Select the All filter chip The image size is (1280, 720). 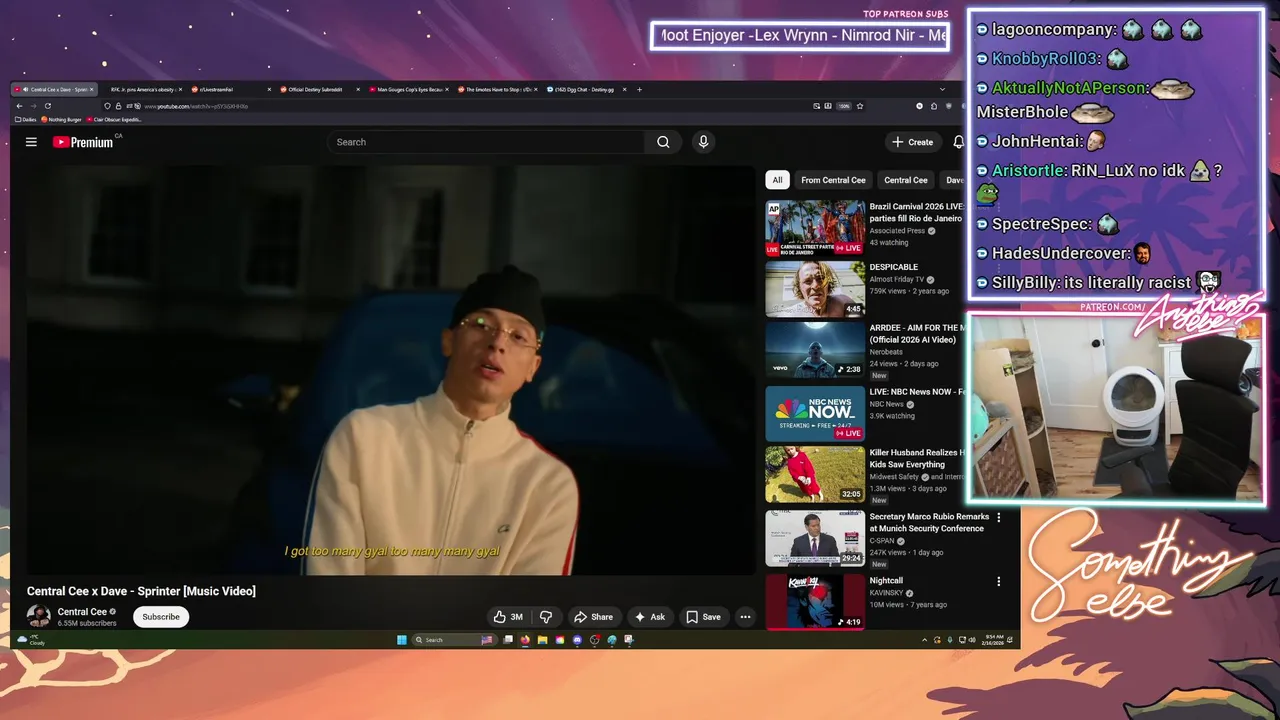tap(777, 180)
